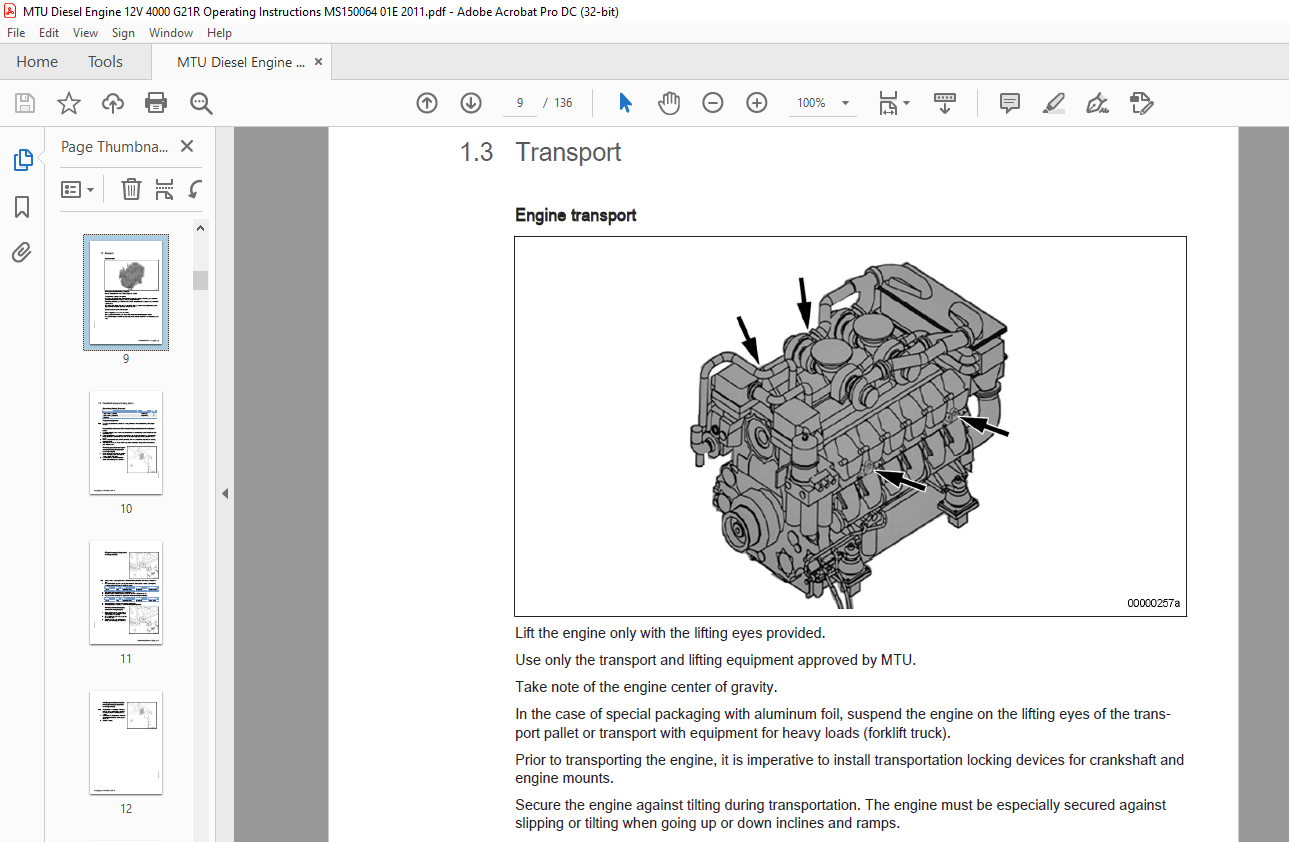Click the send file for signature icon

[1142, 103]
